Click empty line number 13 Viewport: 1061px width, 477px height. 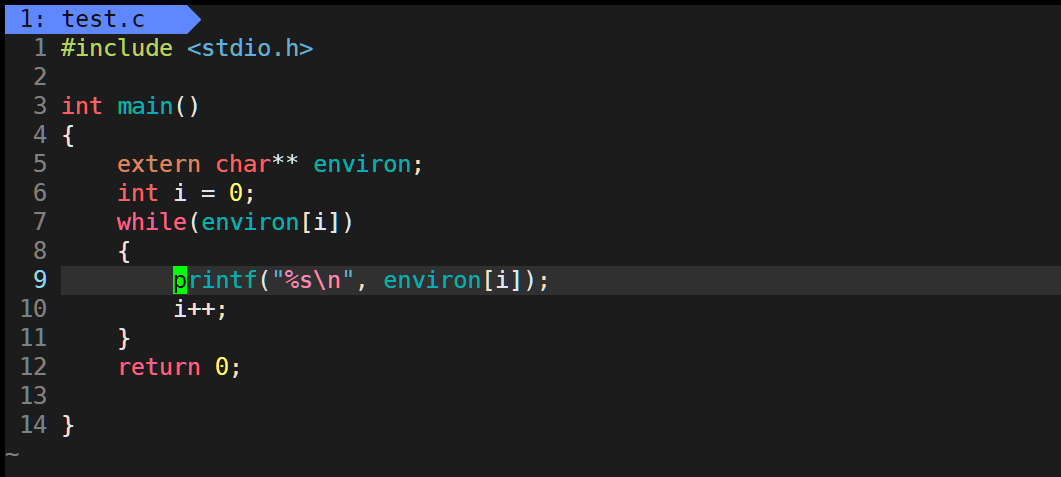[34, 396]
